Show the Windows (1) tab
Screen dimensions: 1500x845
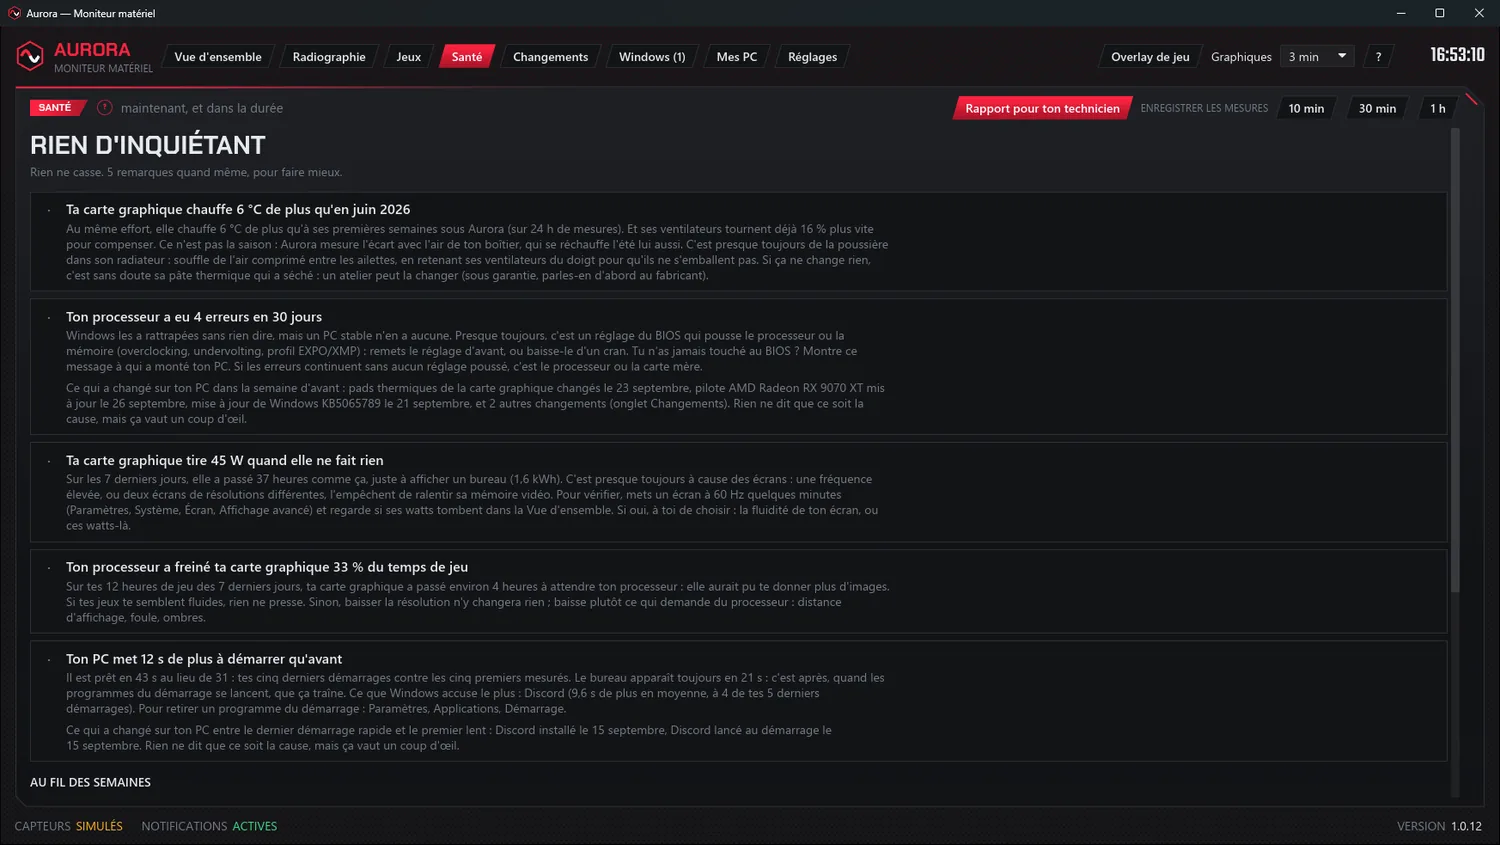tap(652, 57)
